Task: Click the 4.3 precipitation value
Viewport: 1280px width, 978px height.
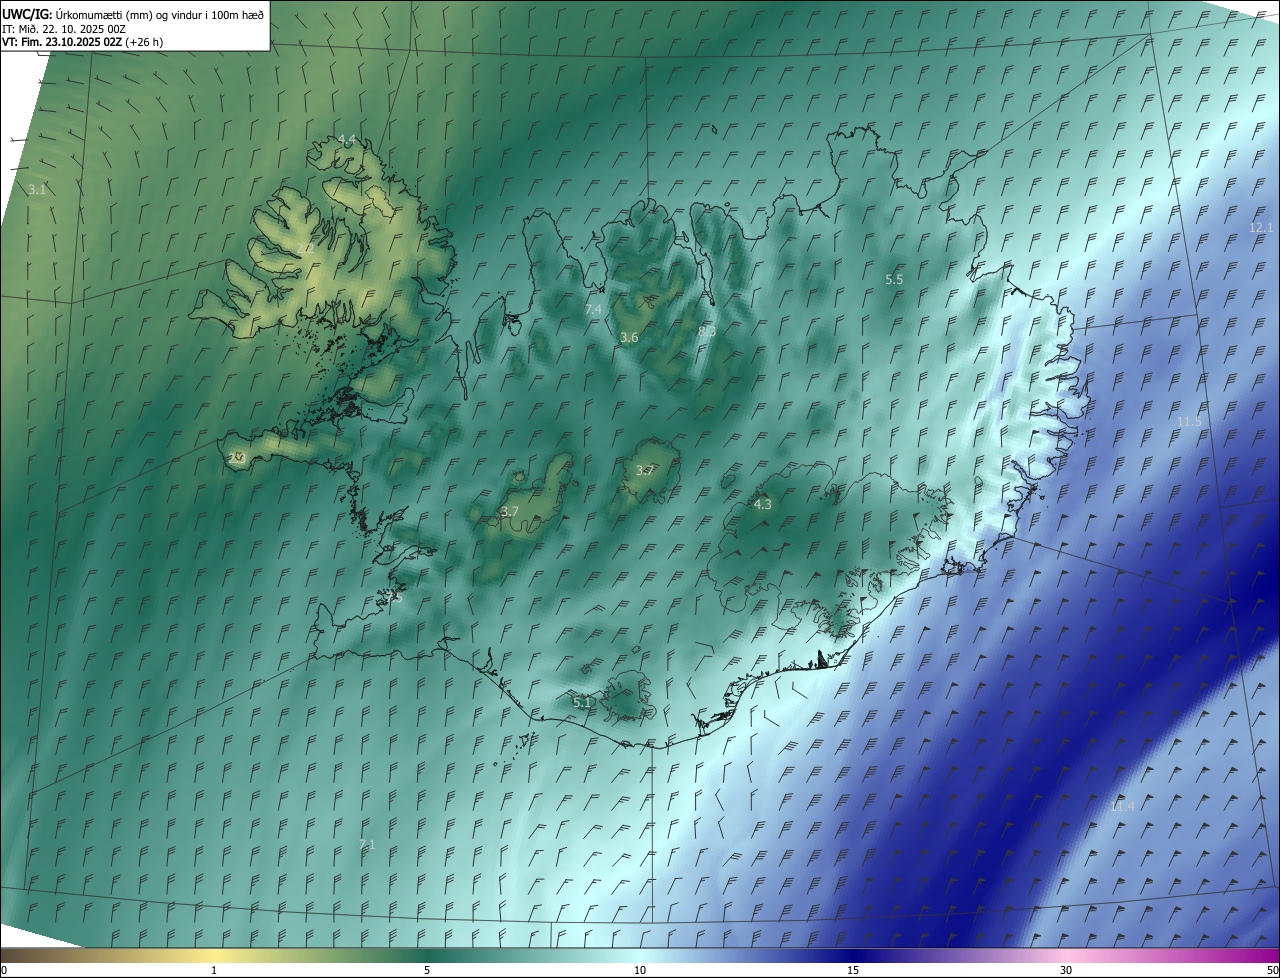Action: tap(762, 504)
